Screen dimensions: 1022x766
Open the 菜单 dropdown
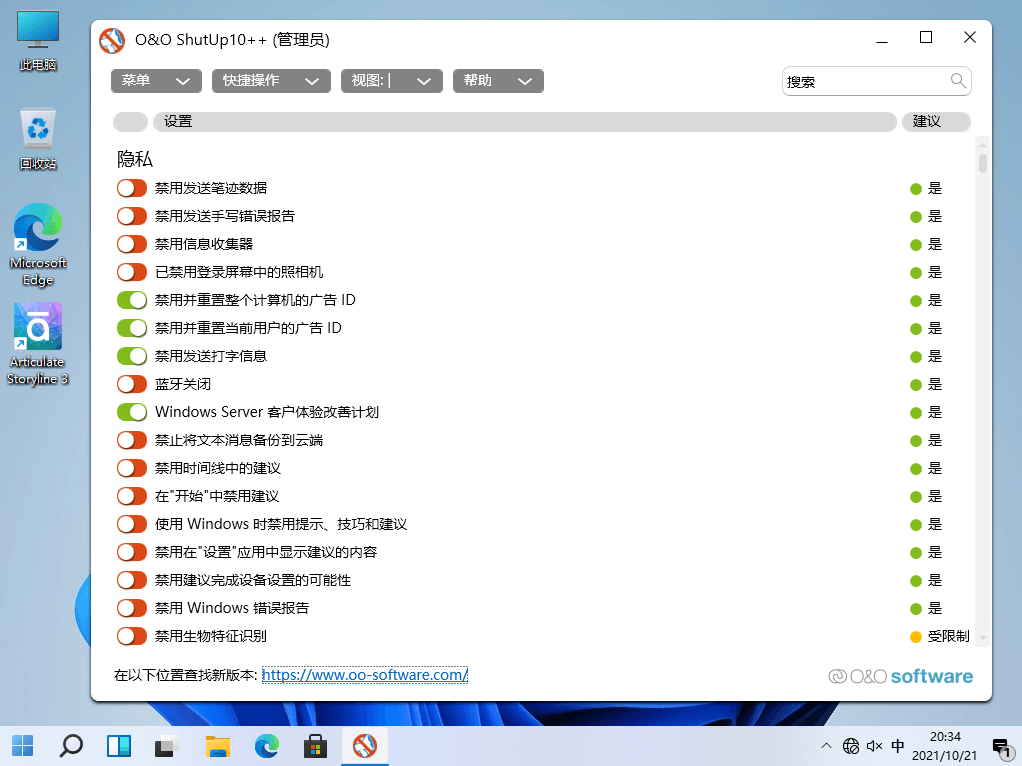156,81
